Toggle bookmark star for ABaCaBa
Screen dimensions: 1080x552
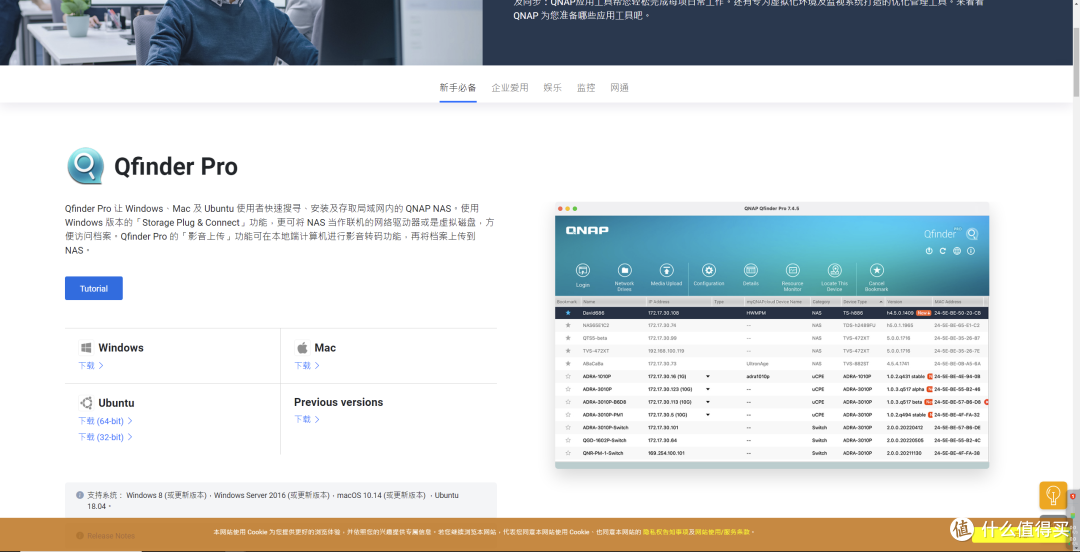point(568,364)
